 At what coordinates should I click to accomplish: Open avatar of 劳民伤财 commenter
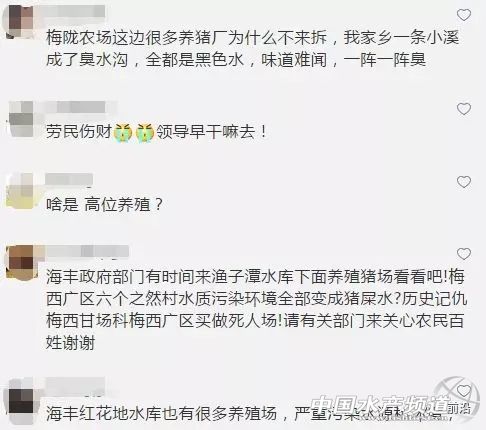point(22,119)
